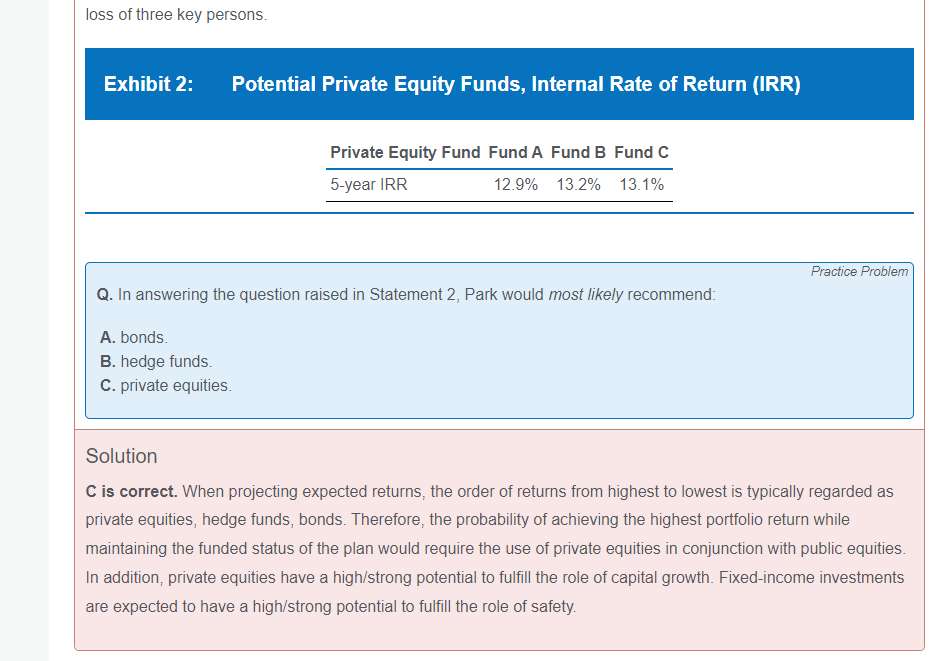This screenshot has height=661, width=944.
Task: Click the 'loss of three key persons' text
Action: click(176, 16)
